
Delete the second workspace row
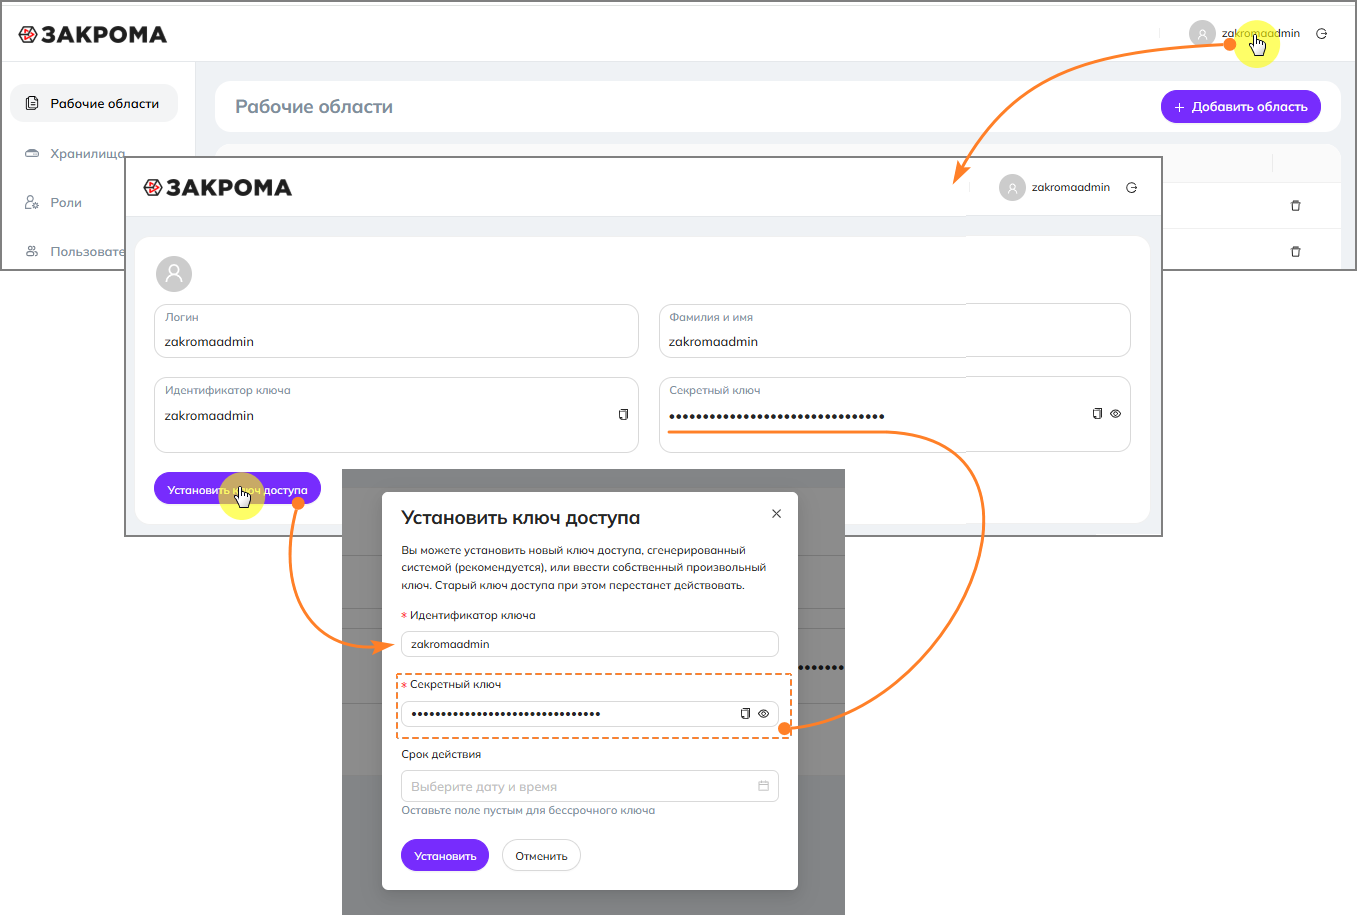[1295, 252]
